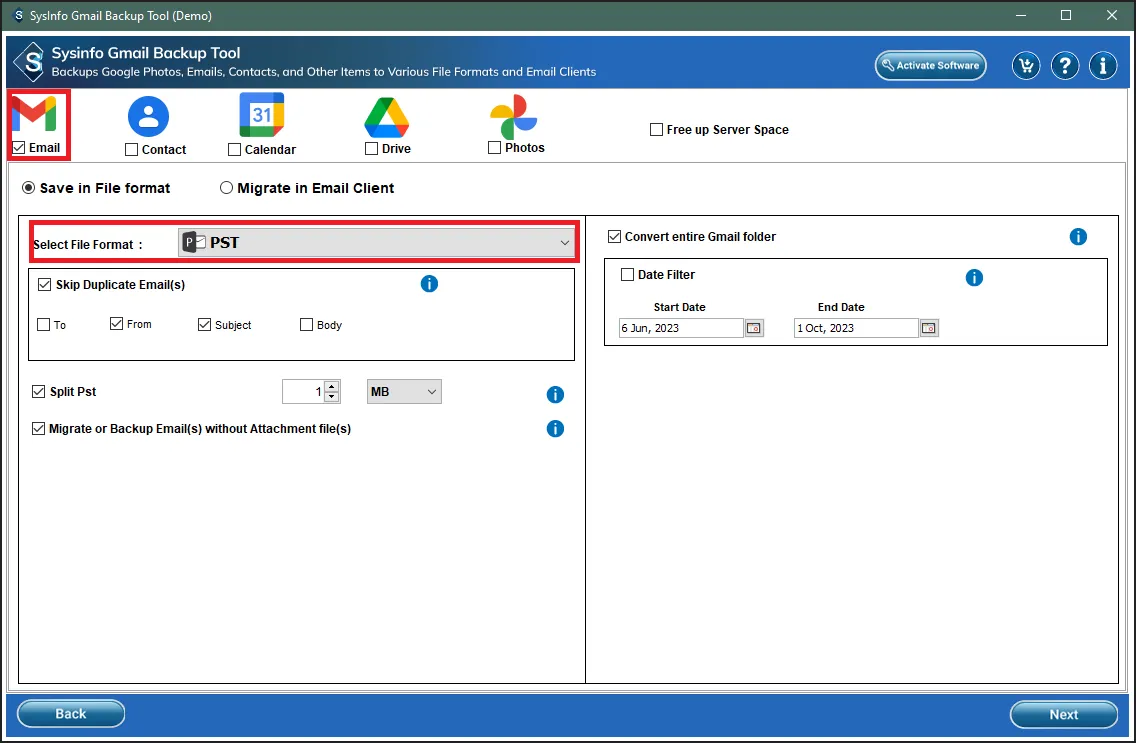The height and width of the screenshot is (743, 1136).
Task: Toggle Migrate or Backup without Attachment checkbox
Action: coord(38,429)
